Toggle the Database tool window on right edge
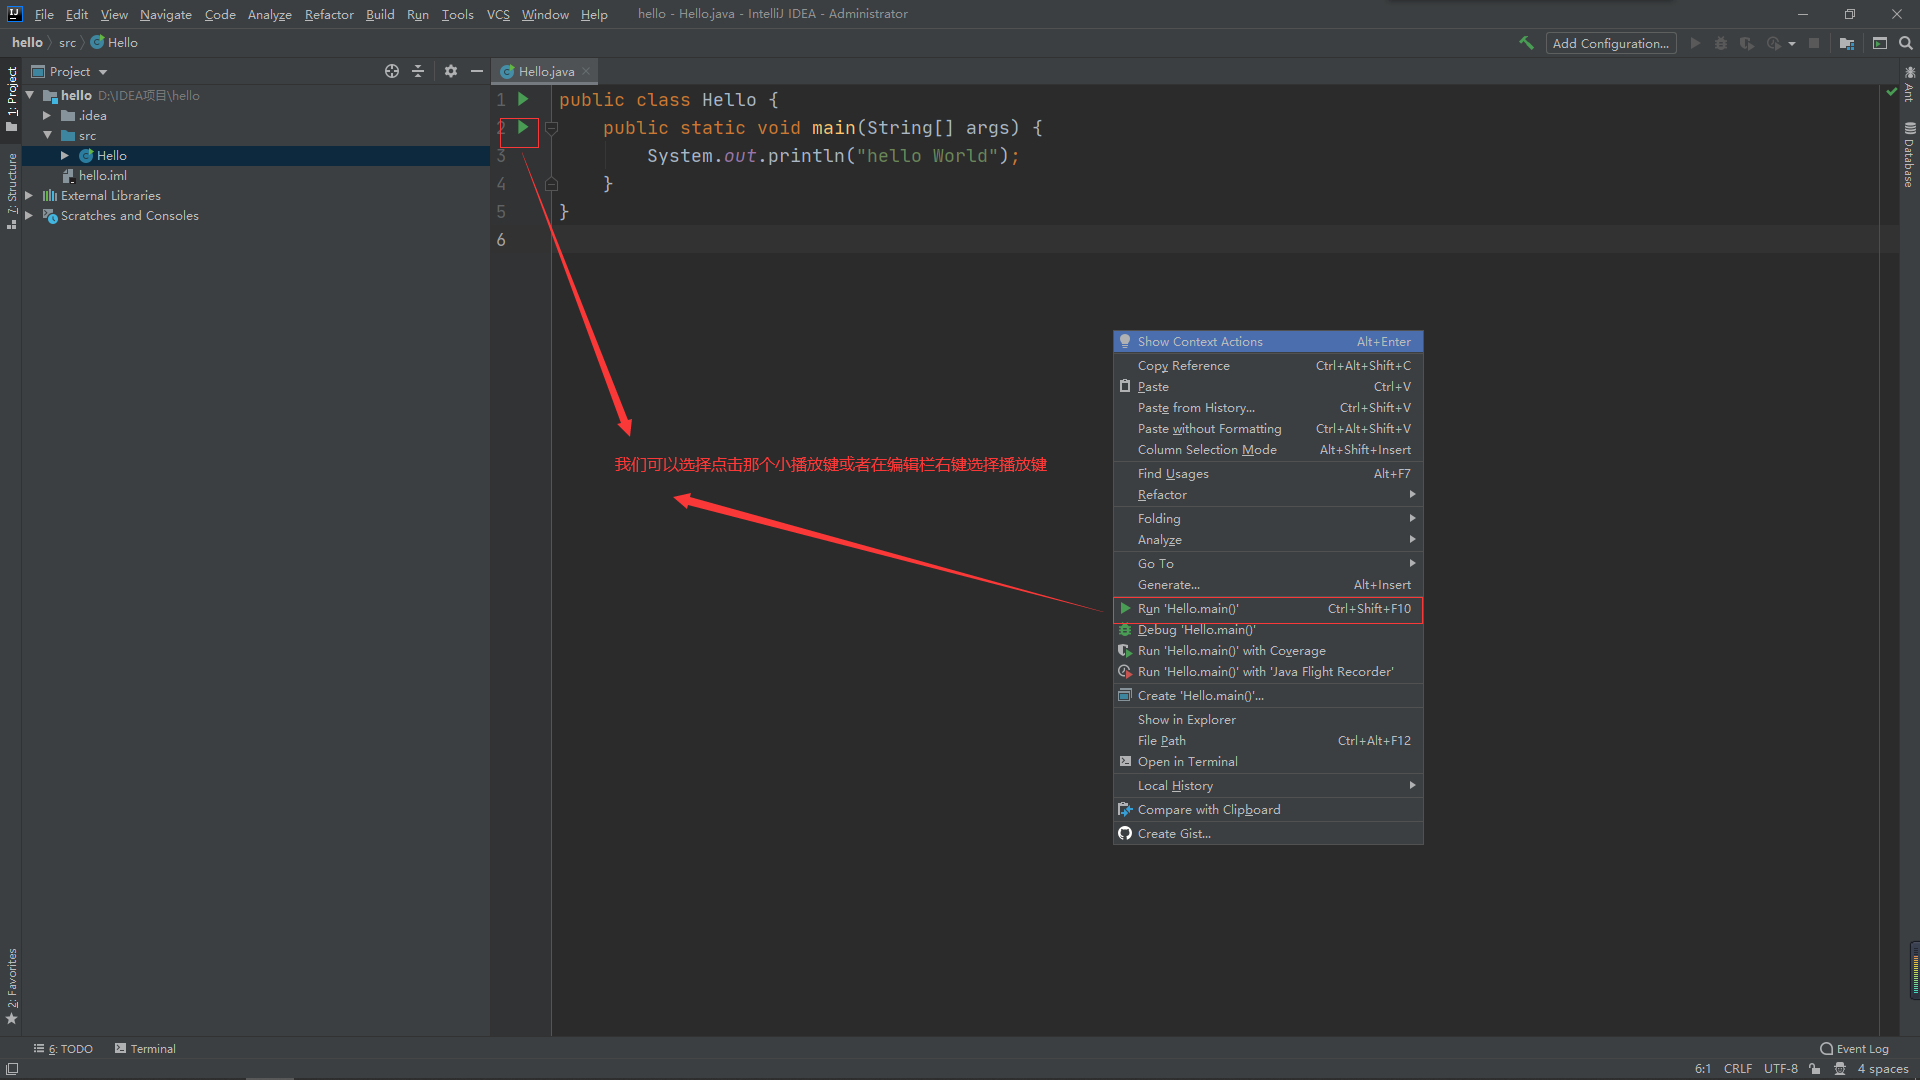1920x1080 pixels. pos(1908,155)
